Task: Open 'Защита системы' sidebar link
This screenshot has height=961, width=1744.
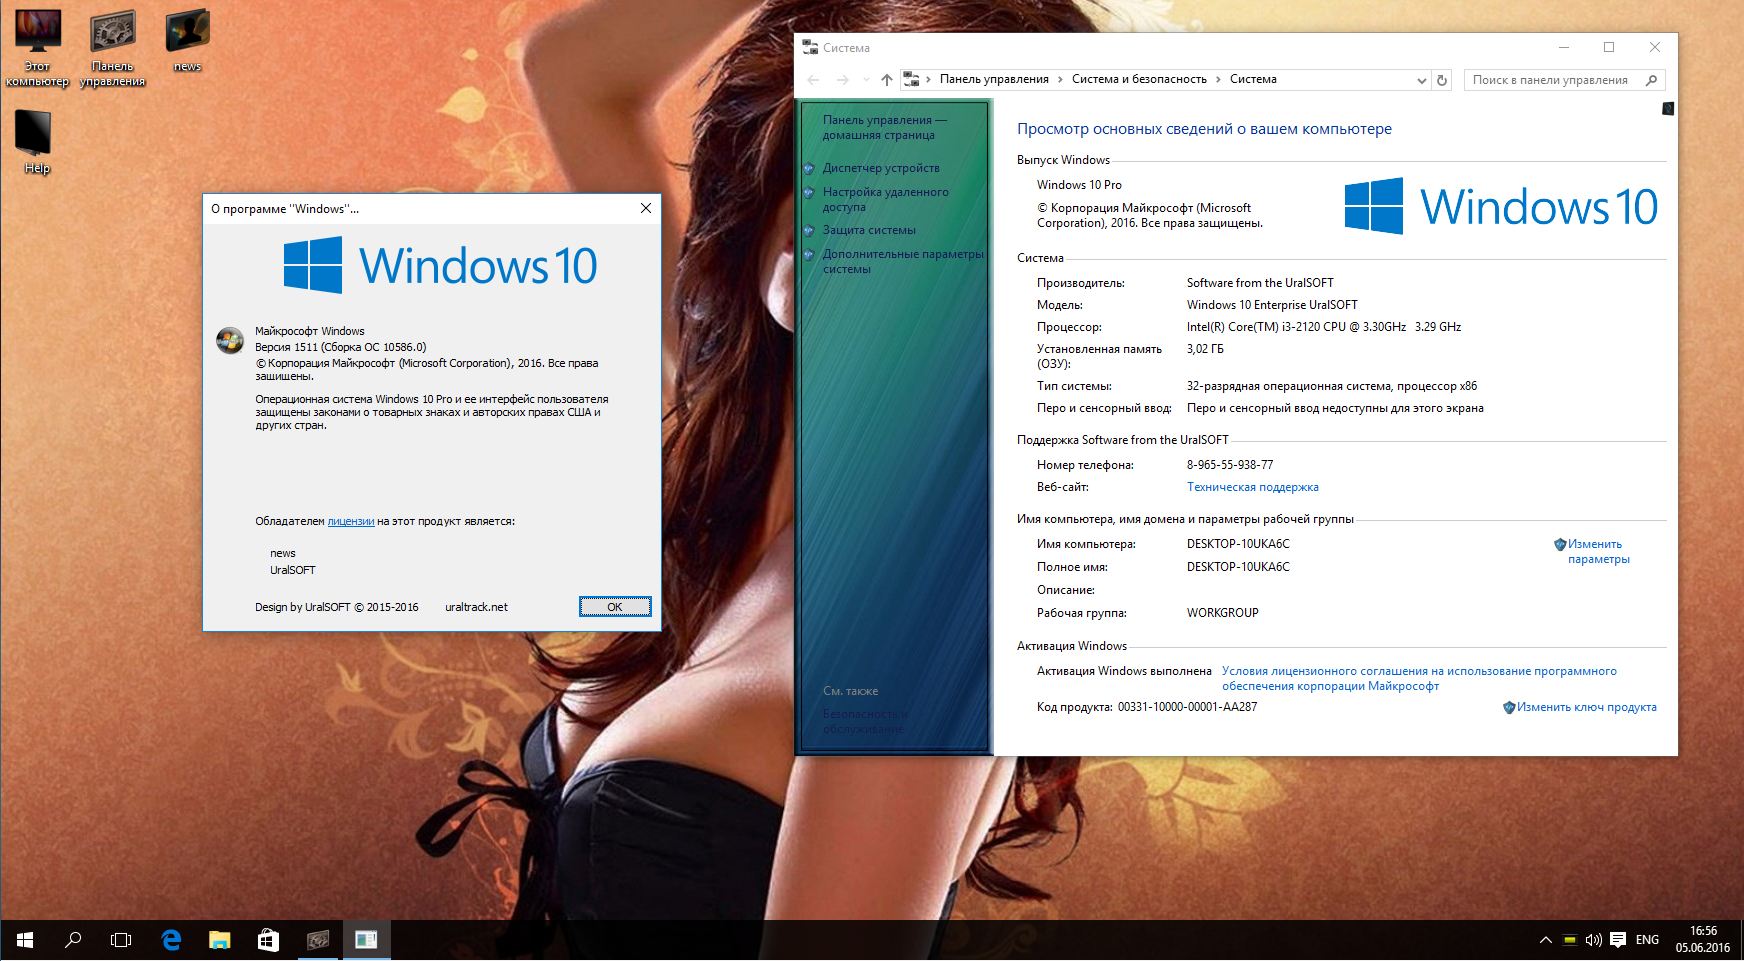Action: 869,230
